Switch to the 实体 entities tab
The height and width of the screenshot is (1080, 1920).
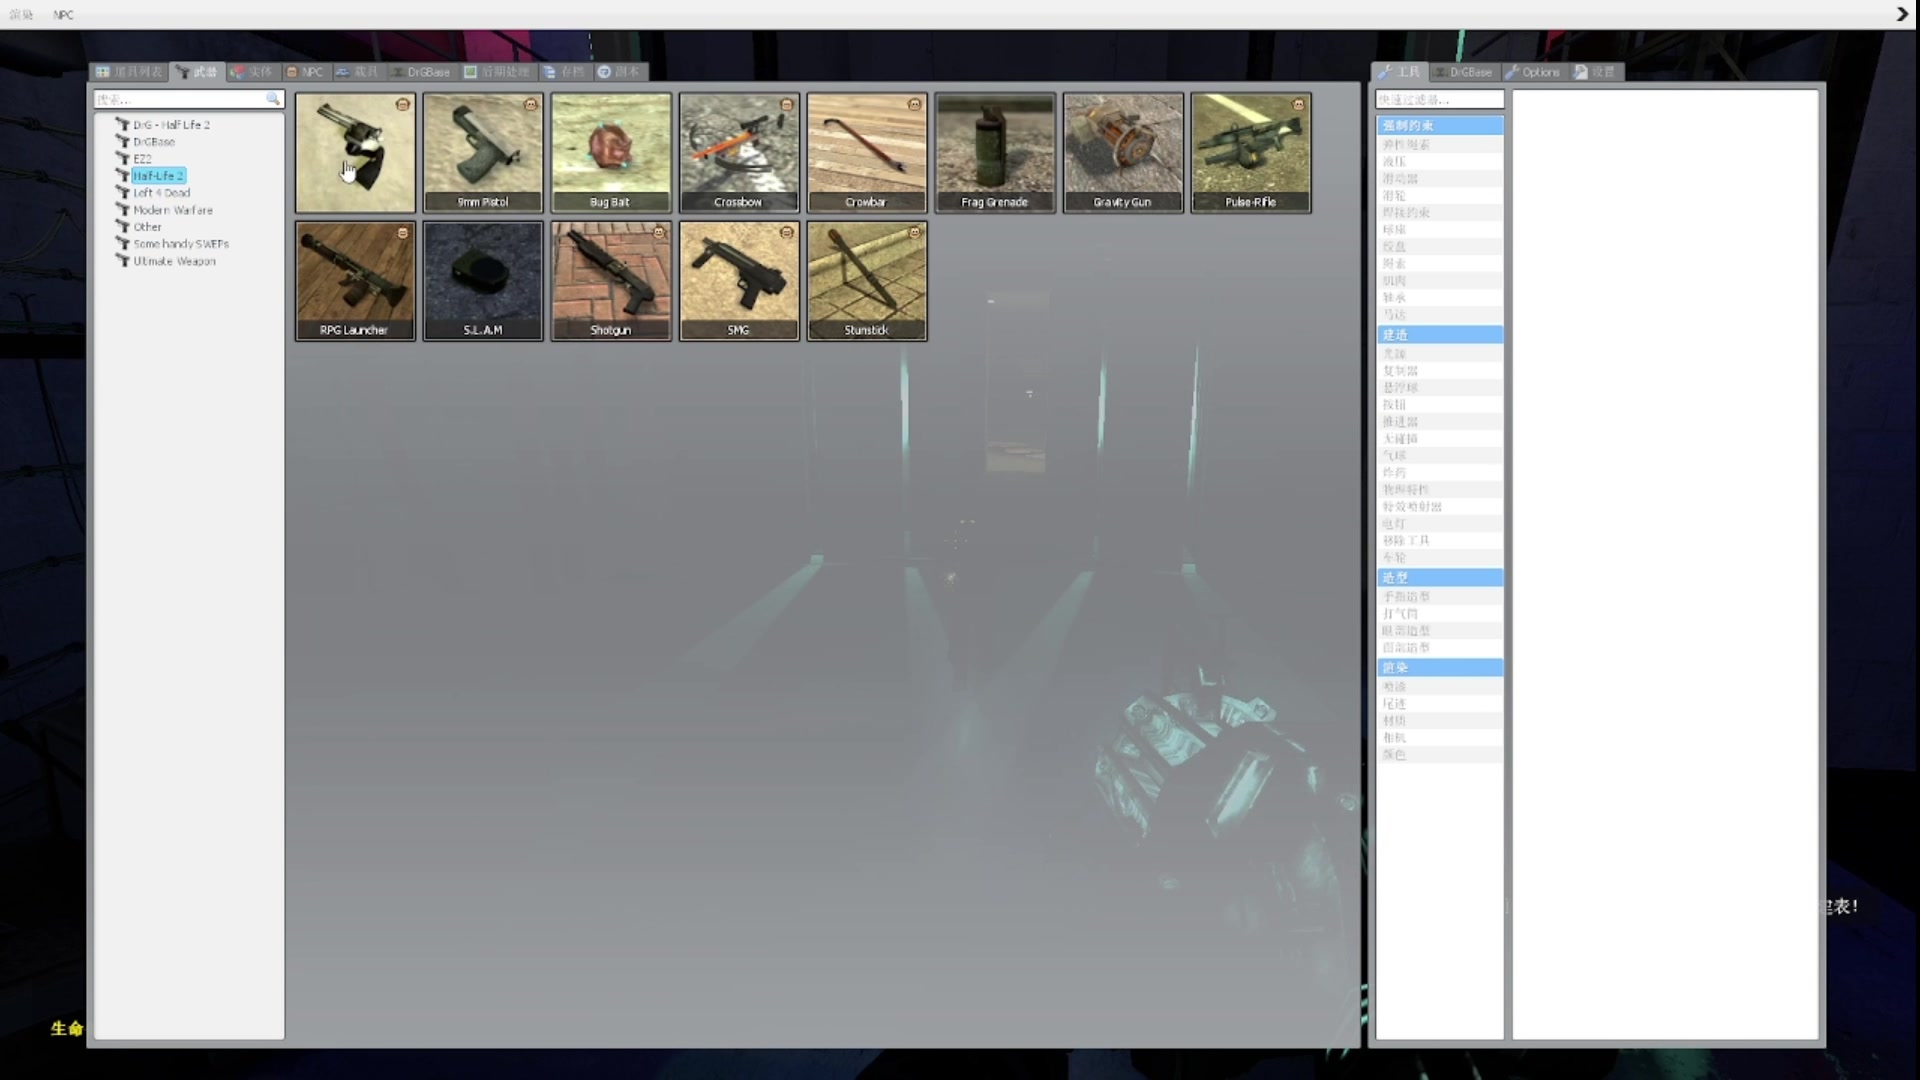point(251,72)
